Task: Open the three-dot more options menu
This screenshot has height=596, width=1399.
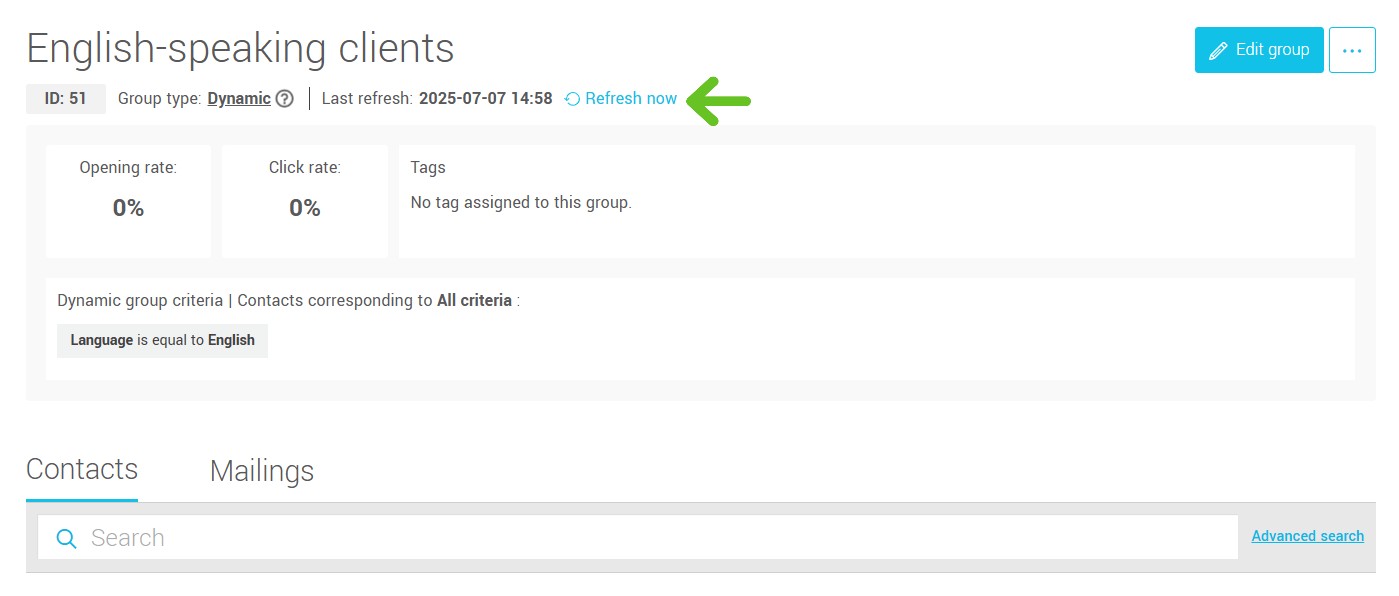Action: click(x=1352, y=50)
